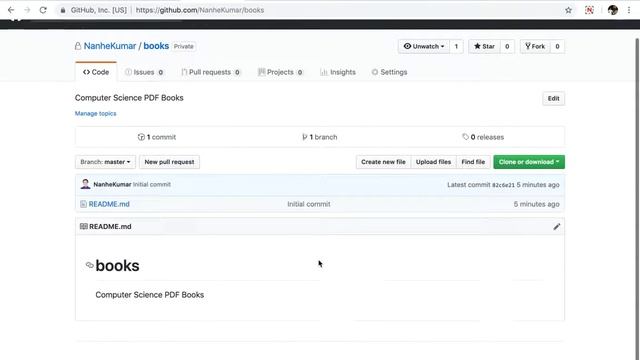Click Upload files button
Screen dimensions: 640x360
tap(433, 162)
